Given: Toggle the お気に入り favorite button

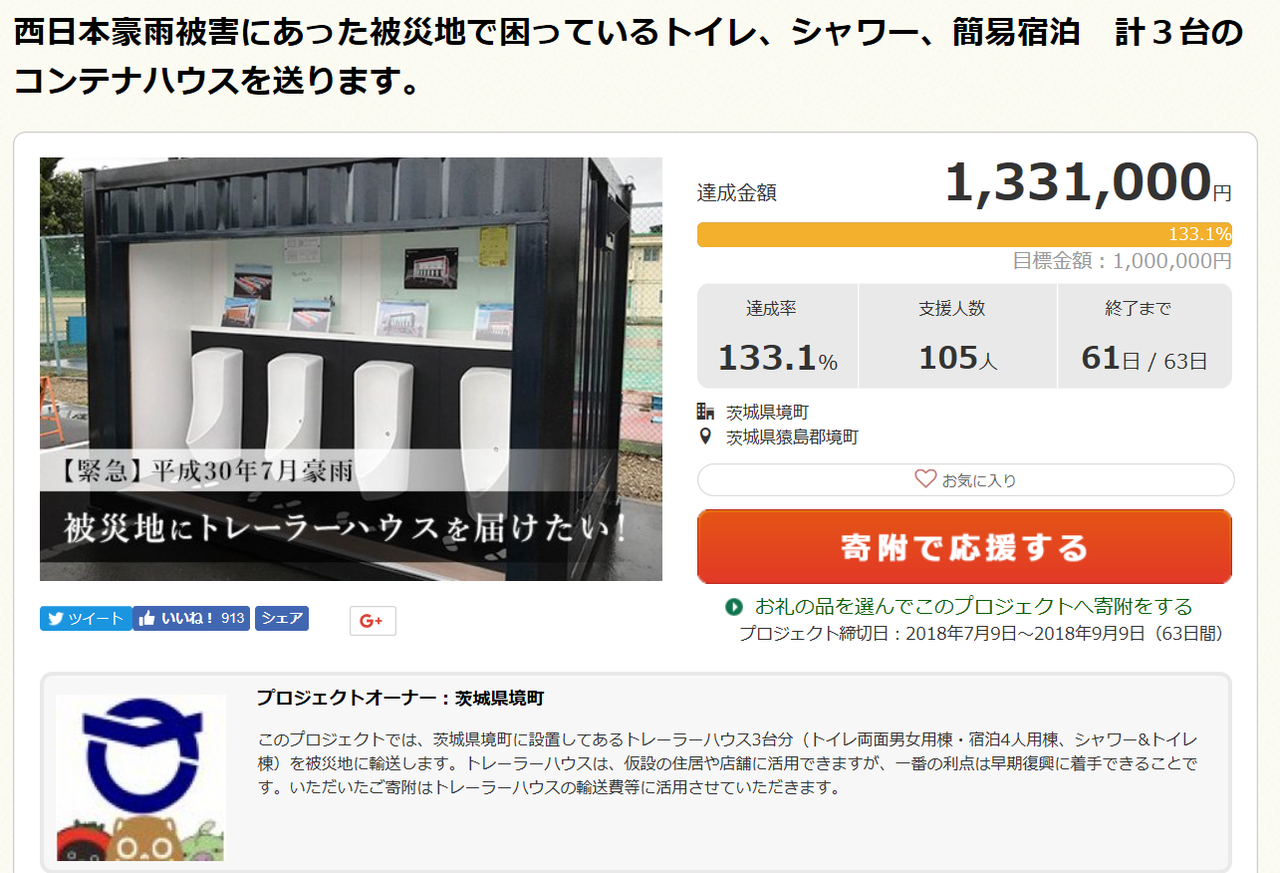Looking at the screenshot, I should [x=965, y=480].
